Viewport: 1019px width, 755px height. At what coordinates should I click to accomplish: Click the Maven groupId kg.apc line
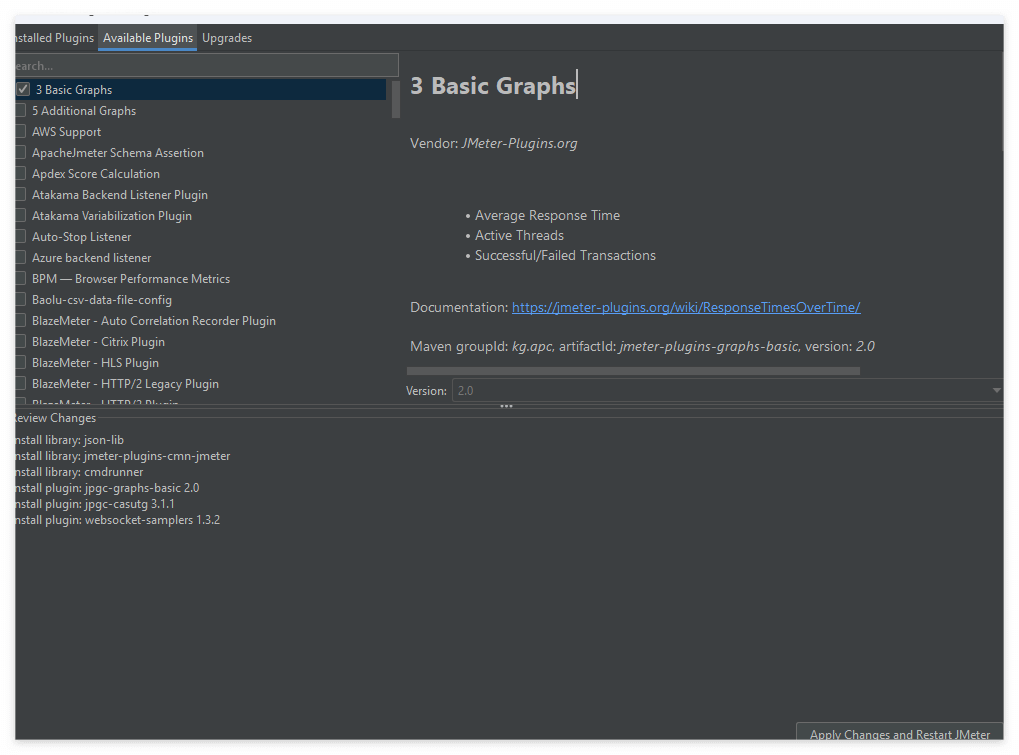(x=642, y=346)
